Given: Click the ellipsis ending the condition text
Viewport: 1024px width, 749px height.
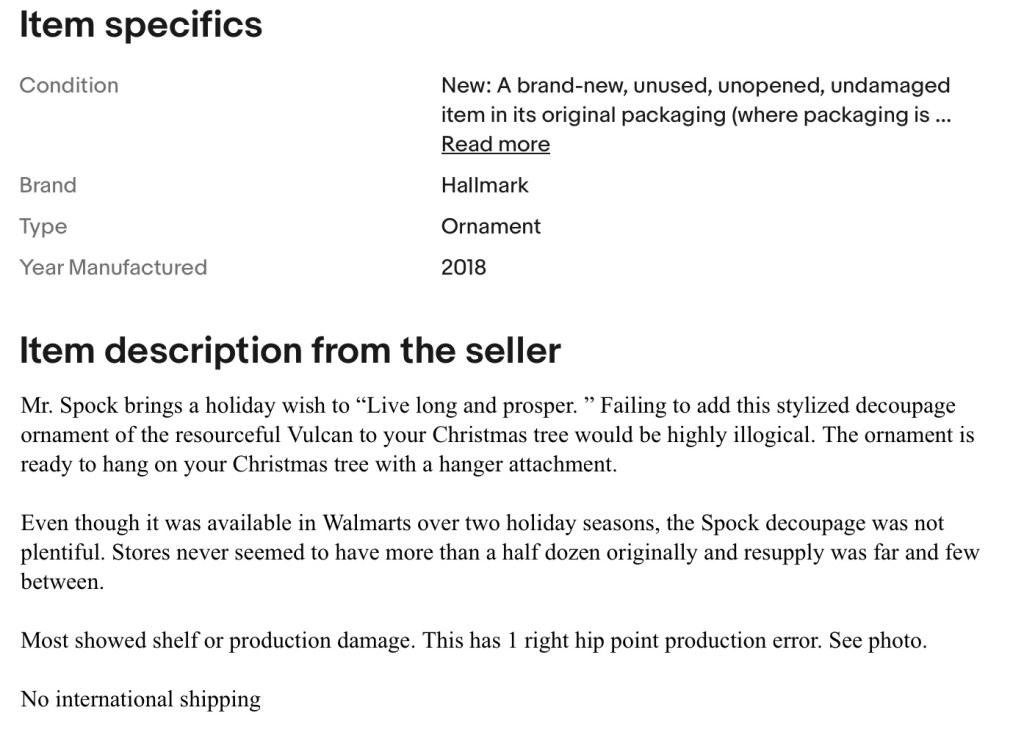Looking at the screenshot, I should [x=942, y=115].
